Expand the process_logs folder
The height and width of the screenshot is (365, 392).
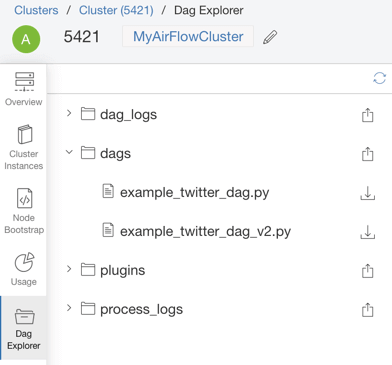coord(69,308)
